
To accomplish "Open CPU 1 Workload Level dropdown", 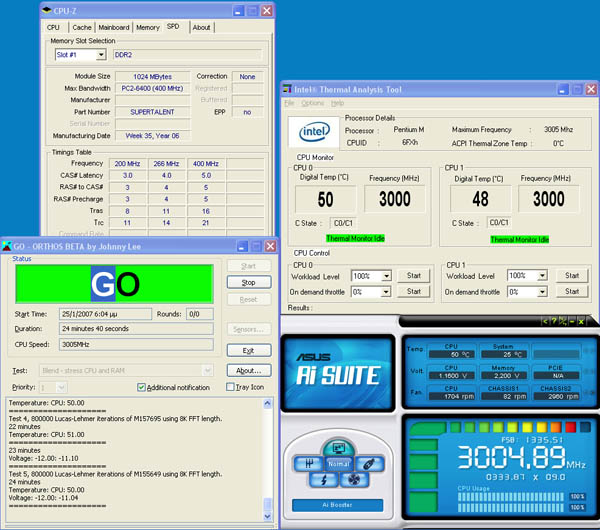I will pyautogui.click(x=542, y=276).
